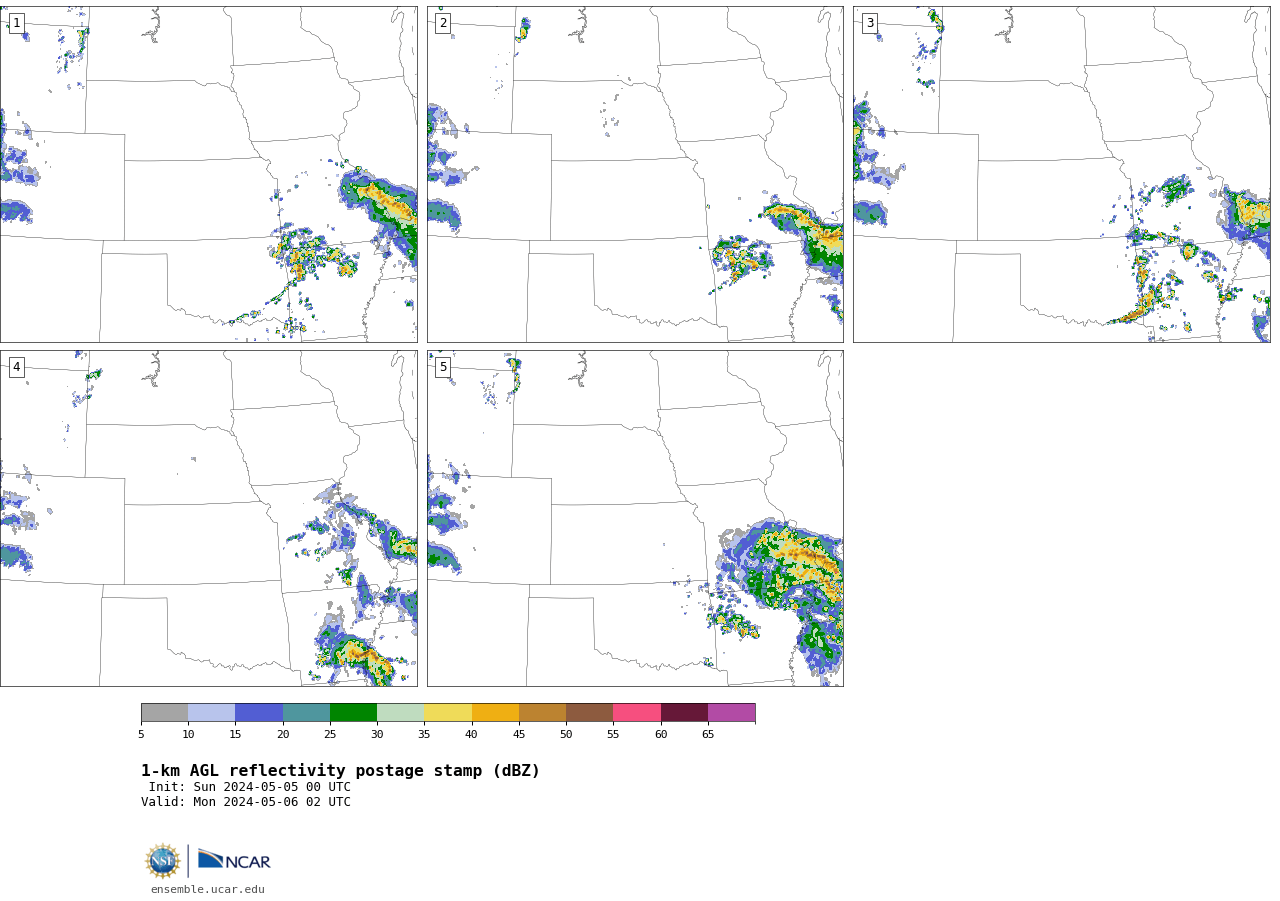Click the gray 5-10 dBZ swatch
Image resolution: width=1280 pixels, height=901 pixels.
[x=164, y=712]
